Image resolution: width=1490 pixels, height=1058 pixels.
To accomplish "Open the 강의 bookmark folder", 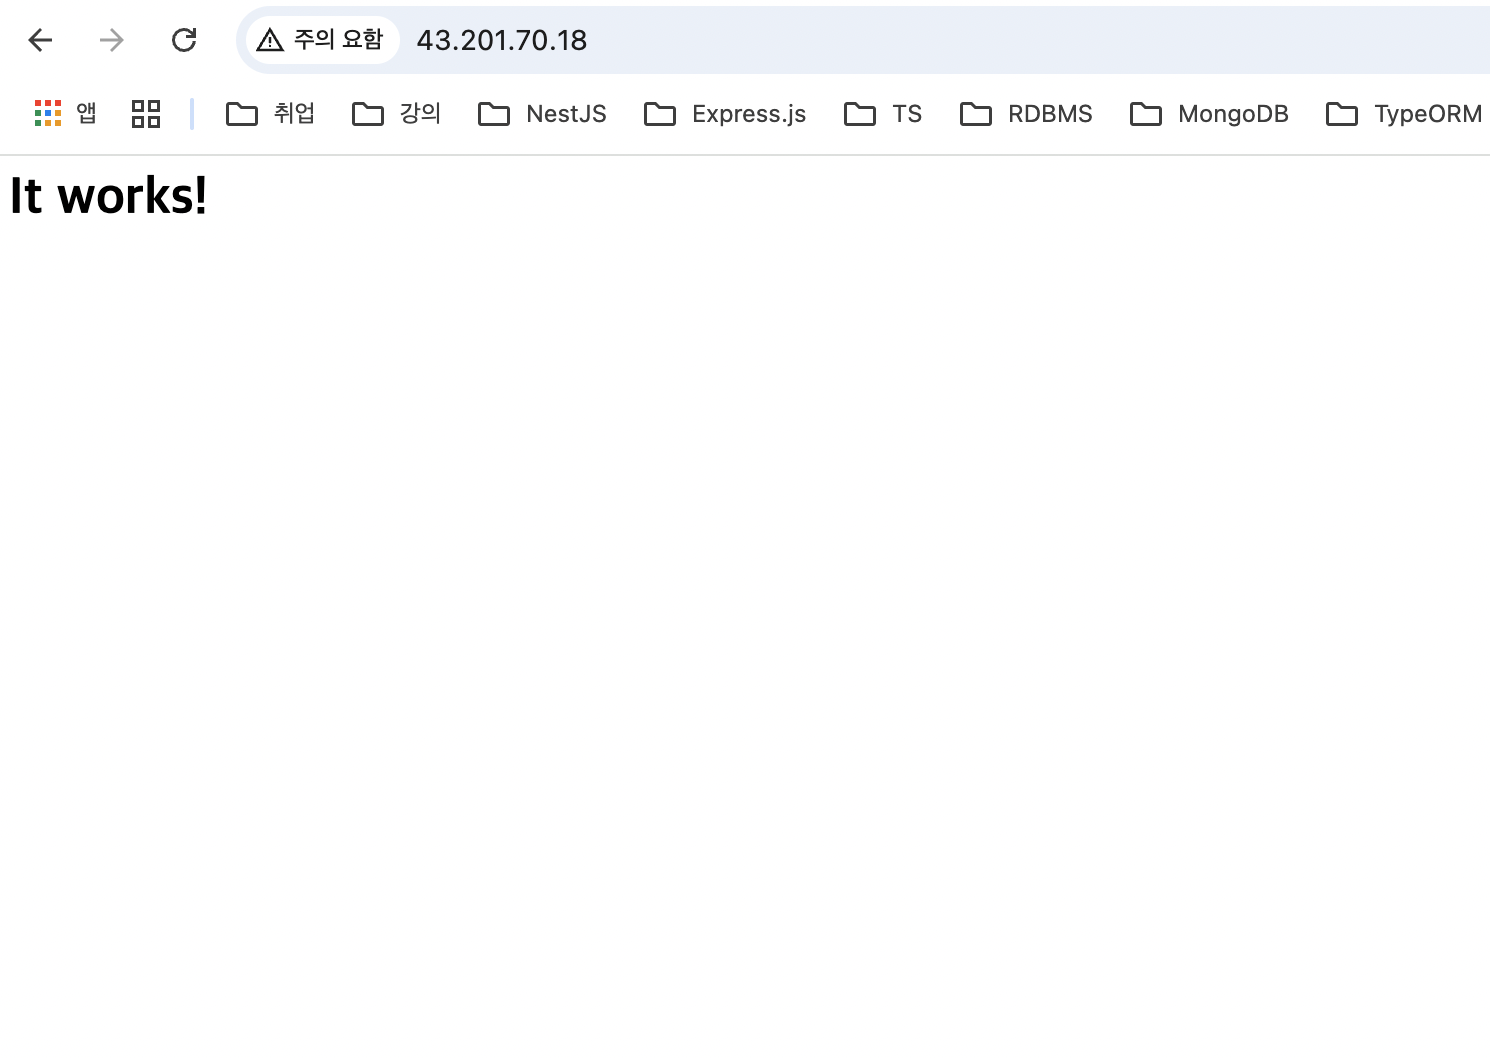I will (x=397, y=113).
